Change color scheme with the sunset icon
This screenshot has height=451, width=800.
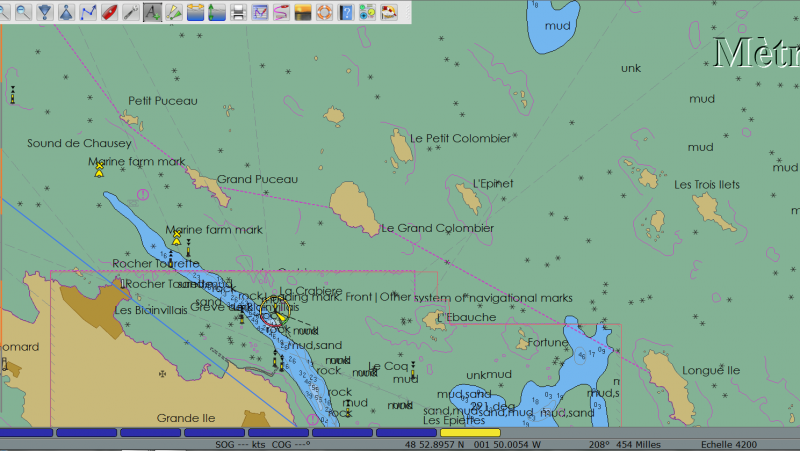[x=303, y=13]
